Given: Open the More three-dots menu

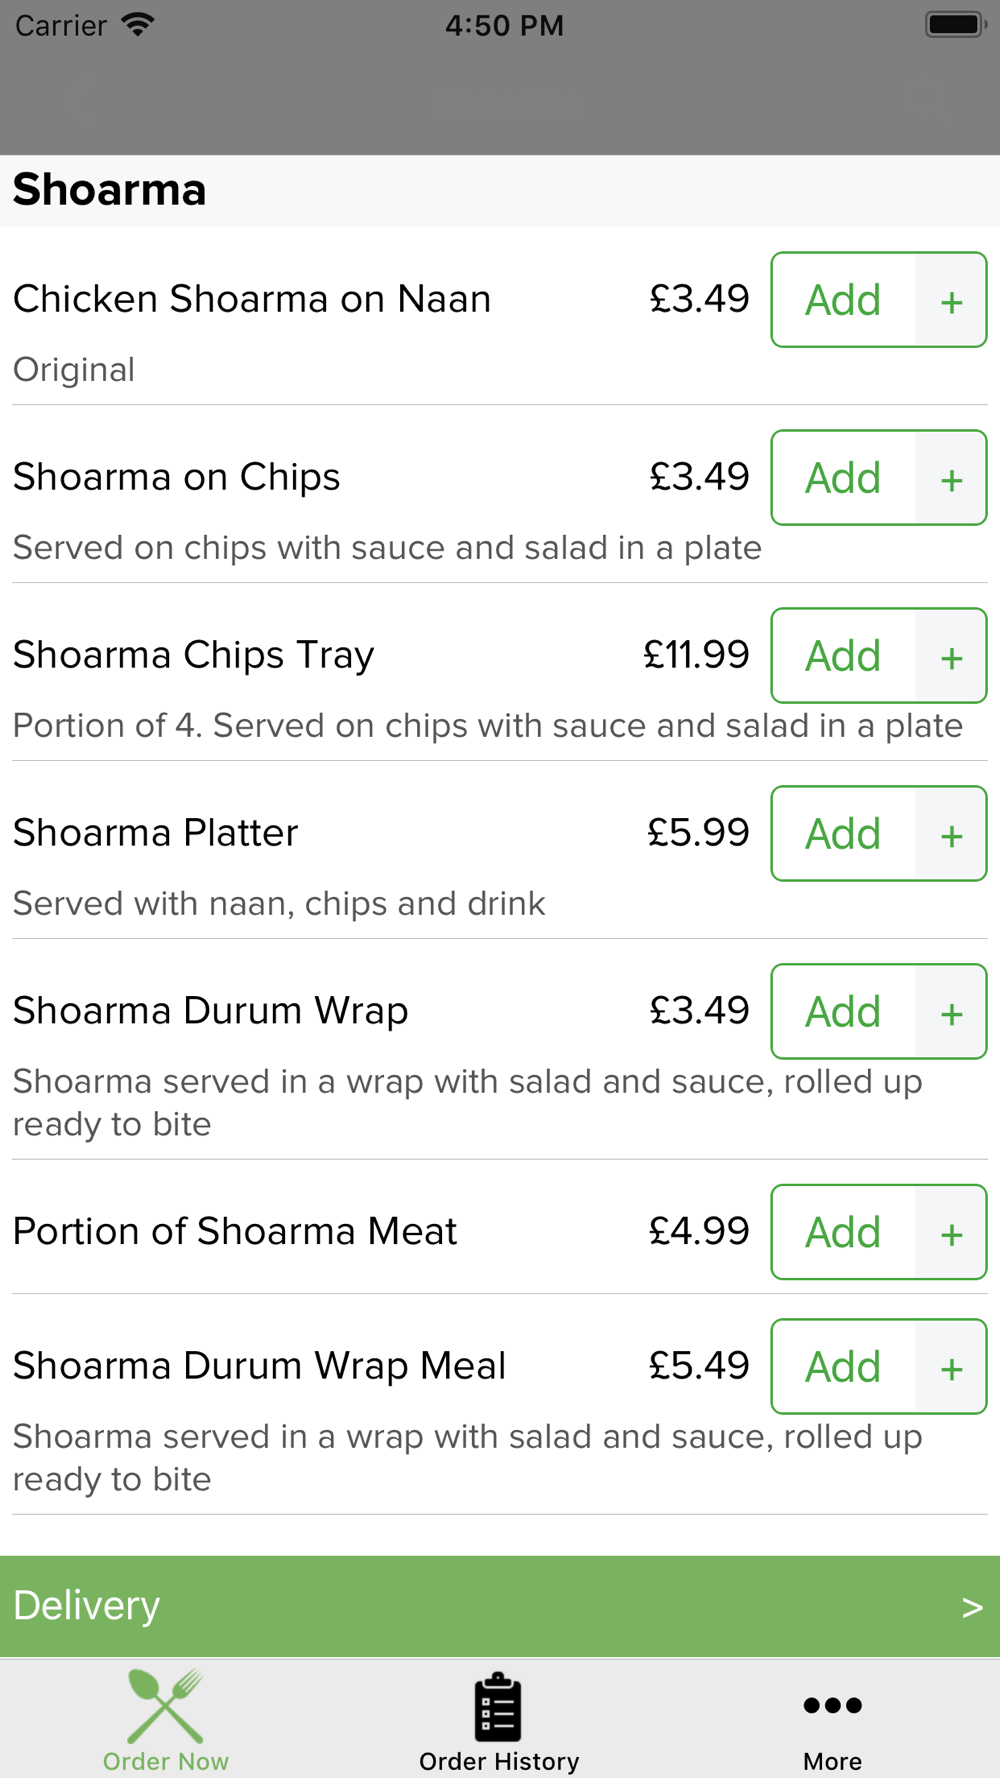Looking at the screenshot, I should tap(832, 1705).
